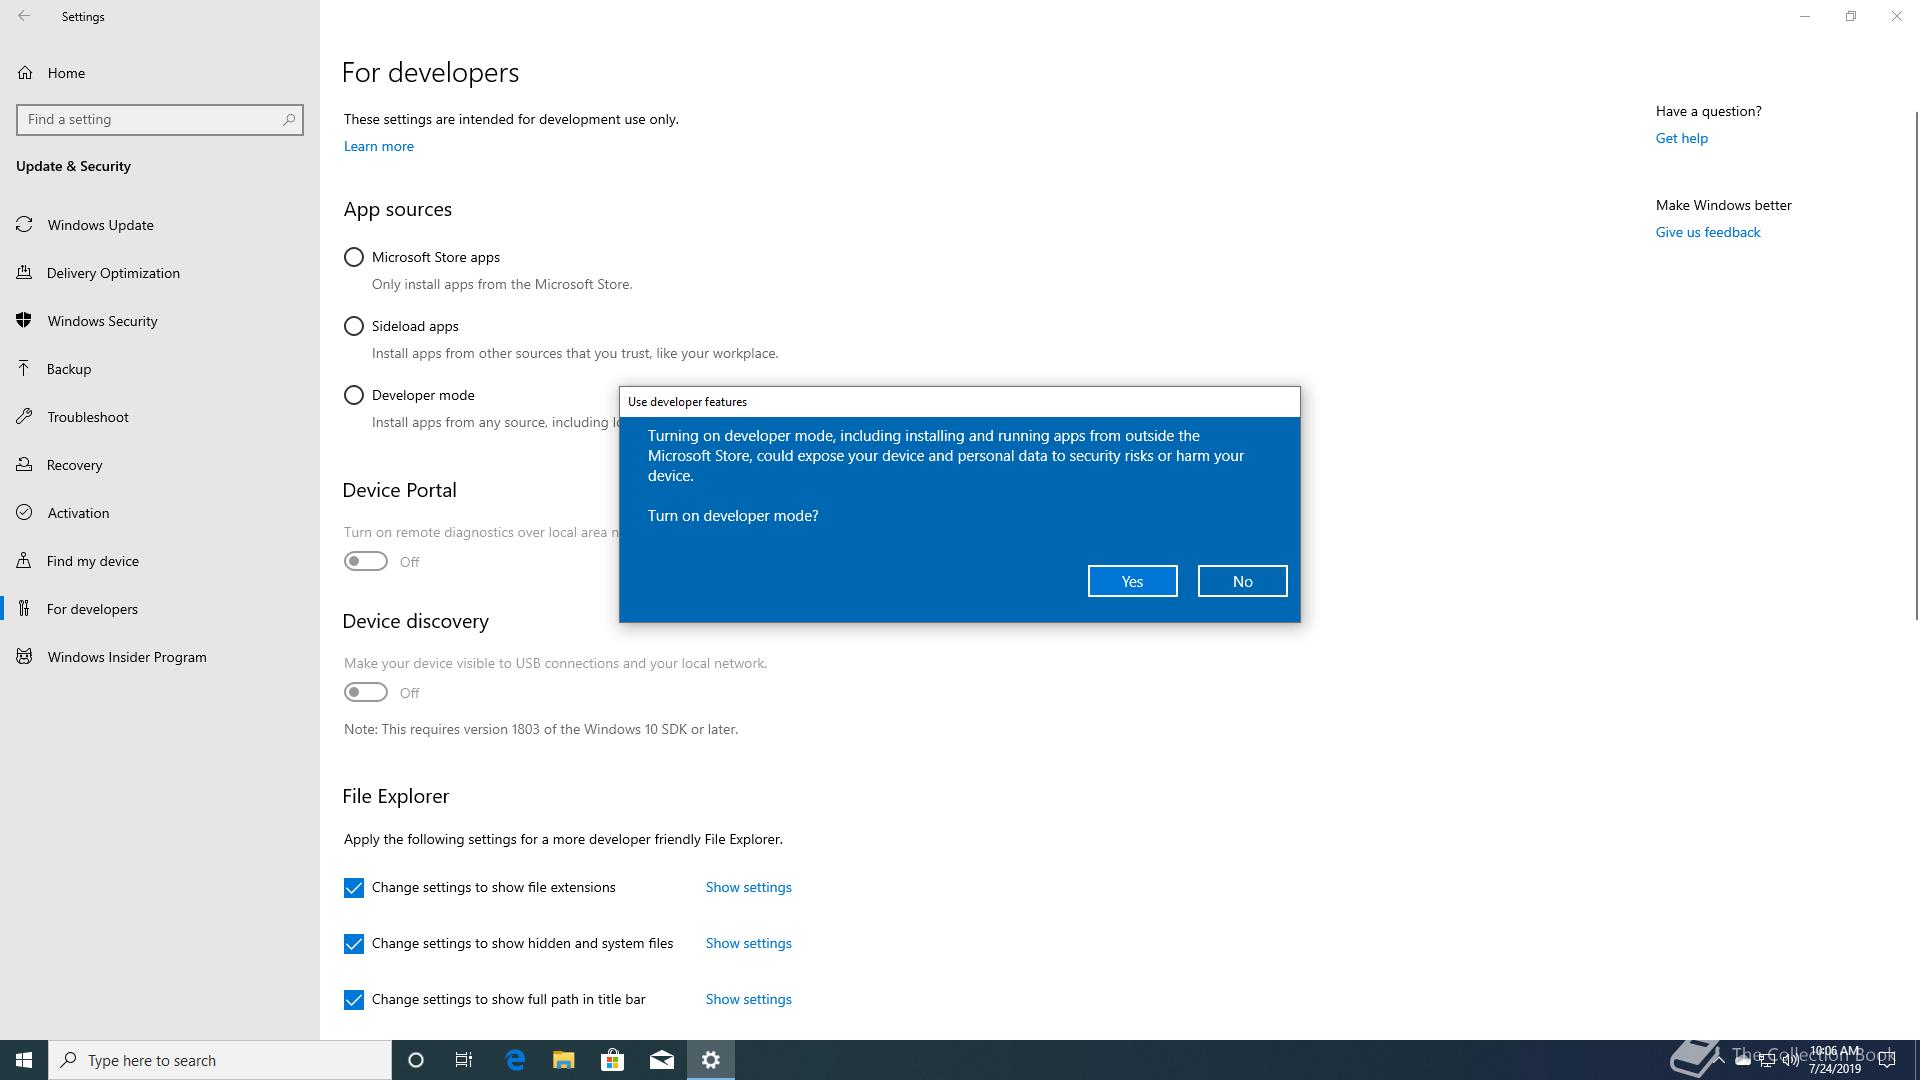
Task: Click the Windows Update sync icon
Action: pyautogui.click(x=25, y=225)
